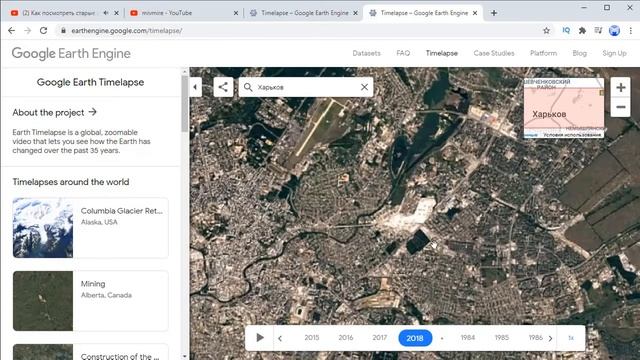Collapse the left sidebar panel arrow
The image size is (640, 360).
click(x=195, y=87)
